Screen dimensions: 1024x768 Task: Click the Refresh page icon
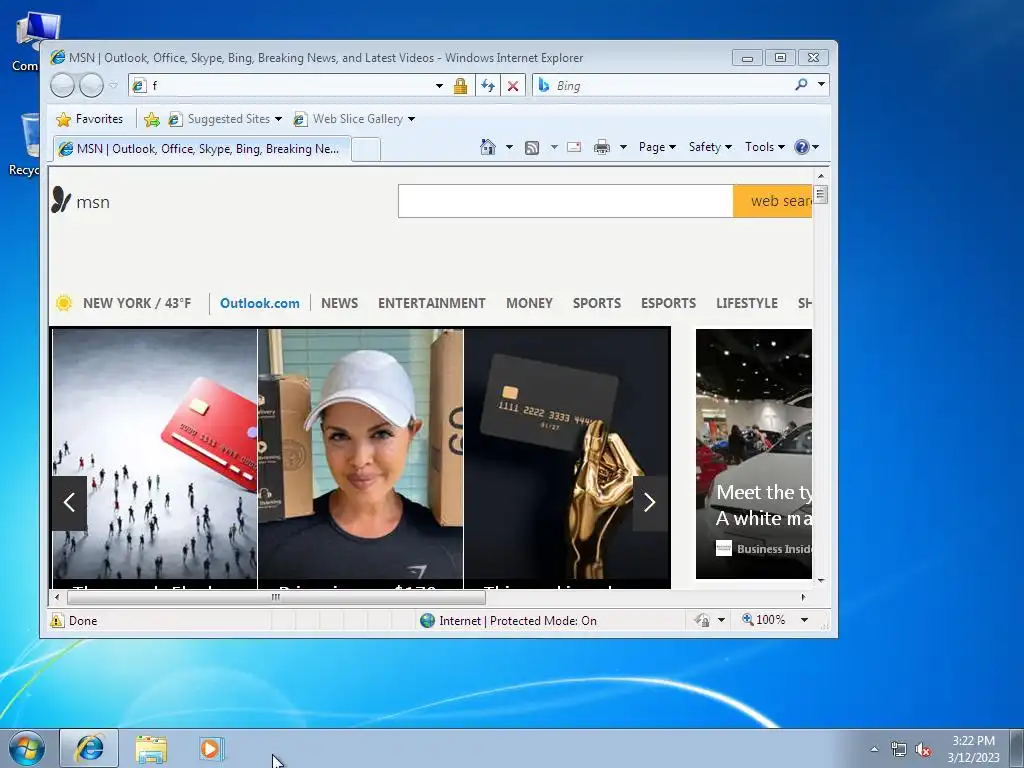[488, 86]
